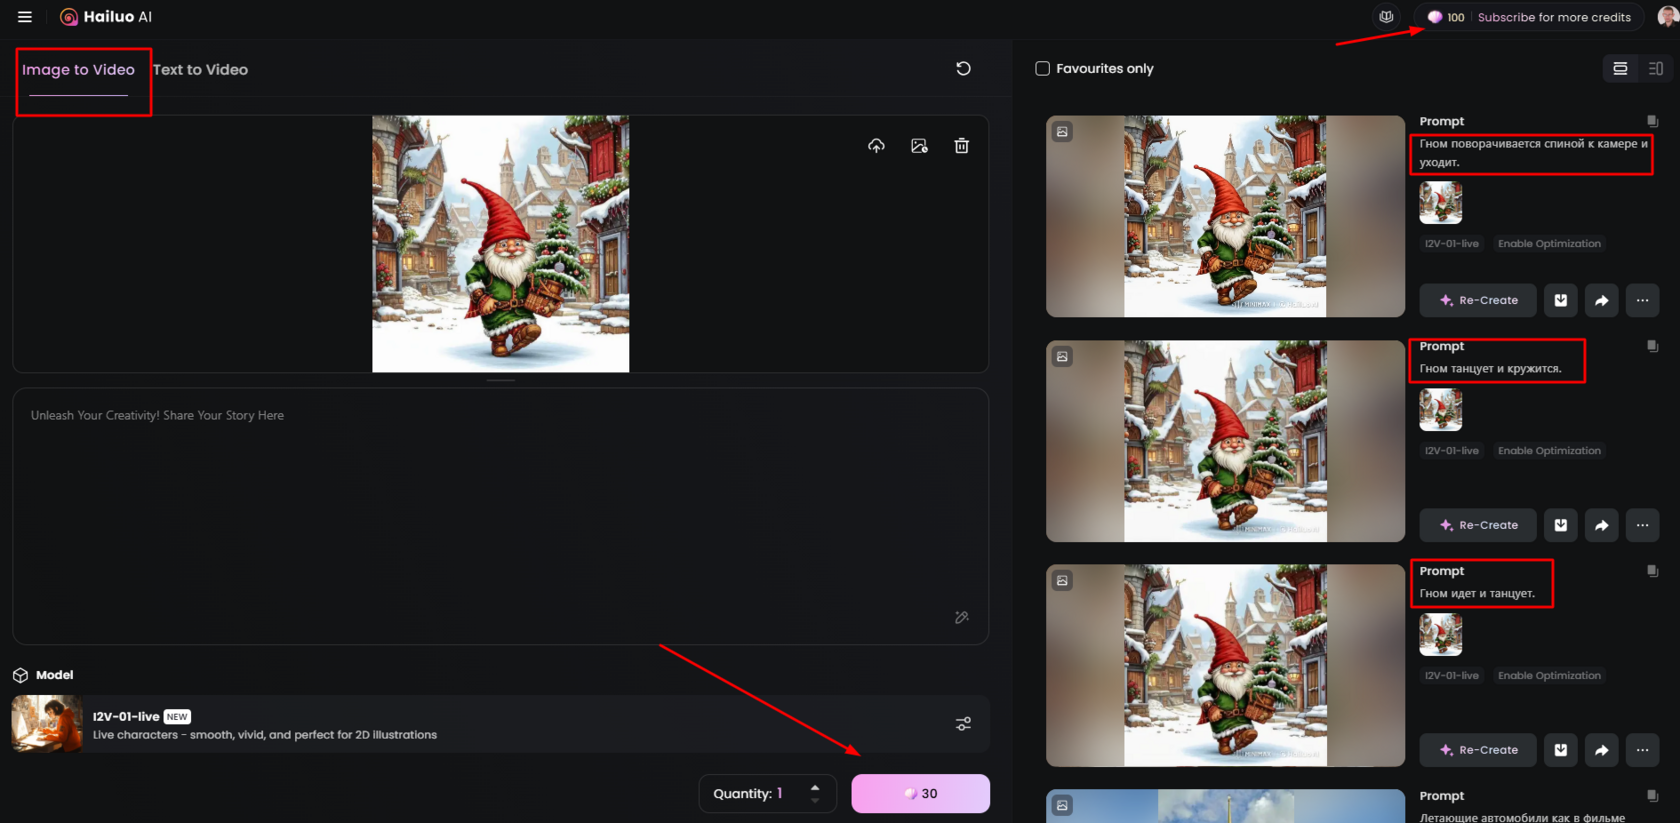Copy the prompt 'Гном поворачивается спиной к камере'

(1652, 121)
